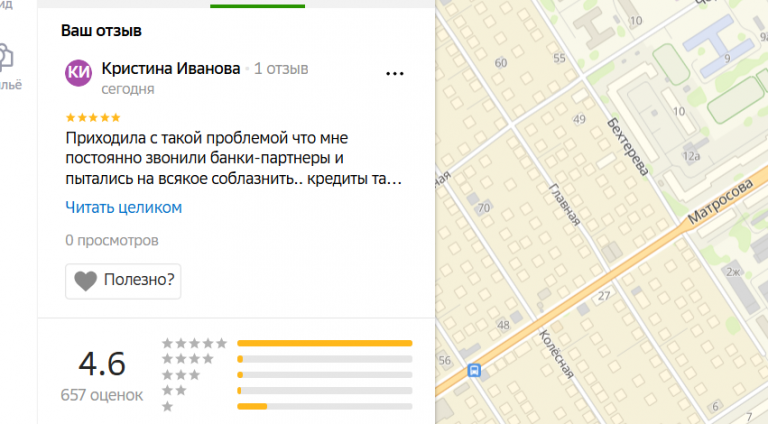Click the heart icon in Полезно button
This screenshot has height=424, width=768.
(86, 281)
